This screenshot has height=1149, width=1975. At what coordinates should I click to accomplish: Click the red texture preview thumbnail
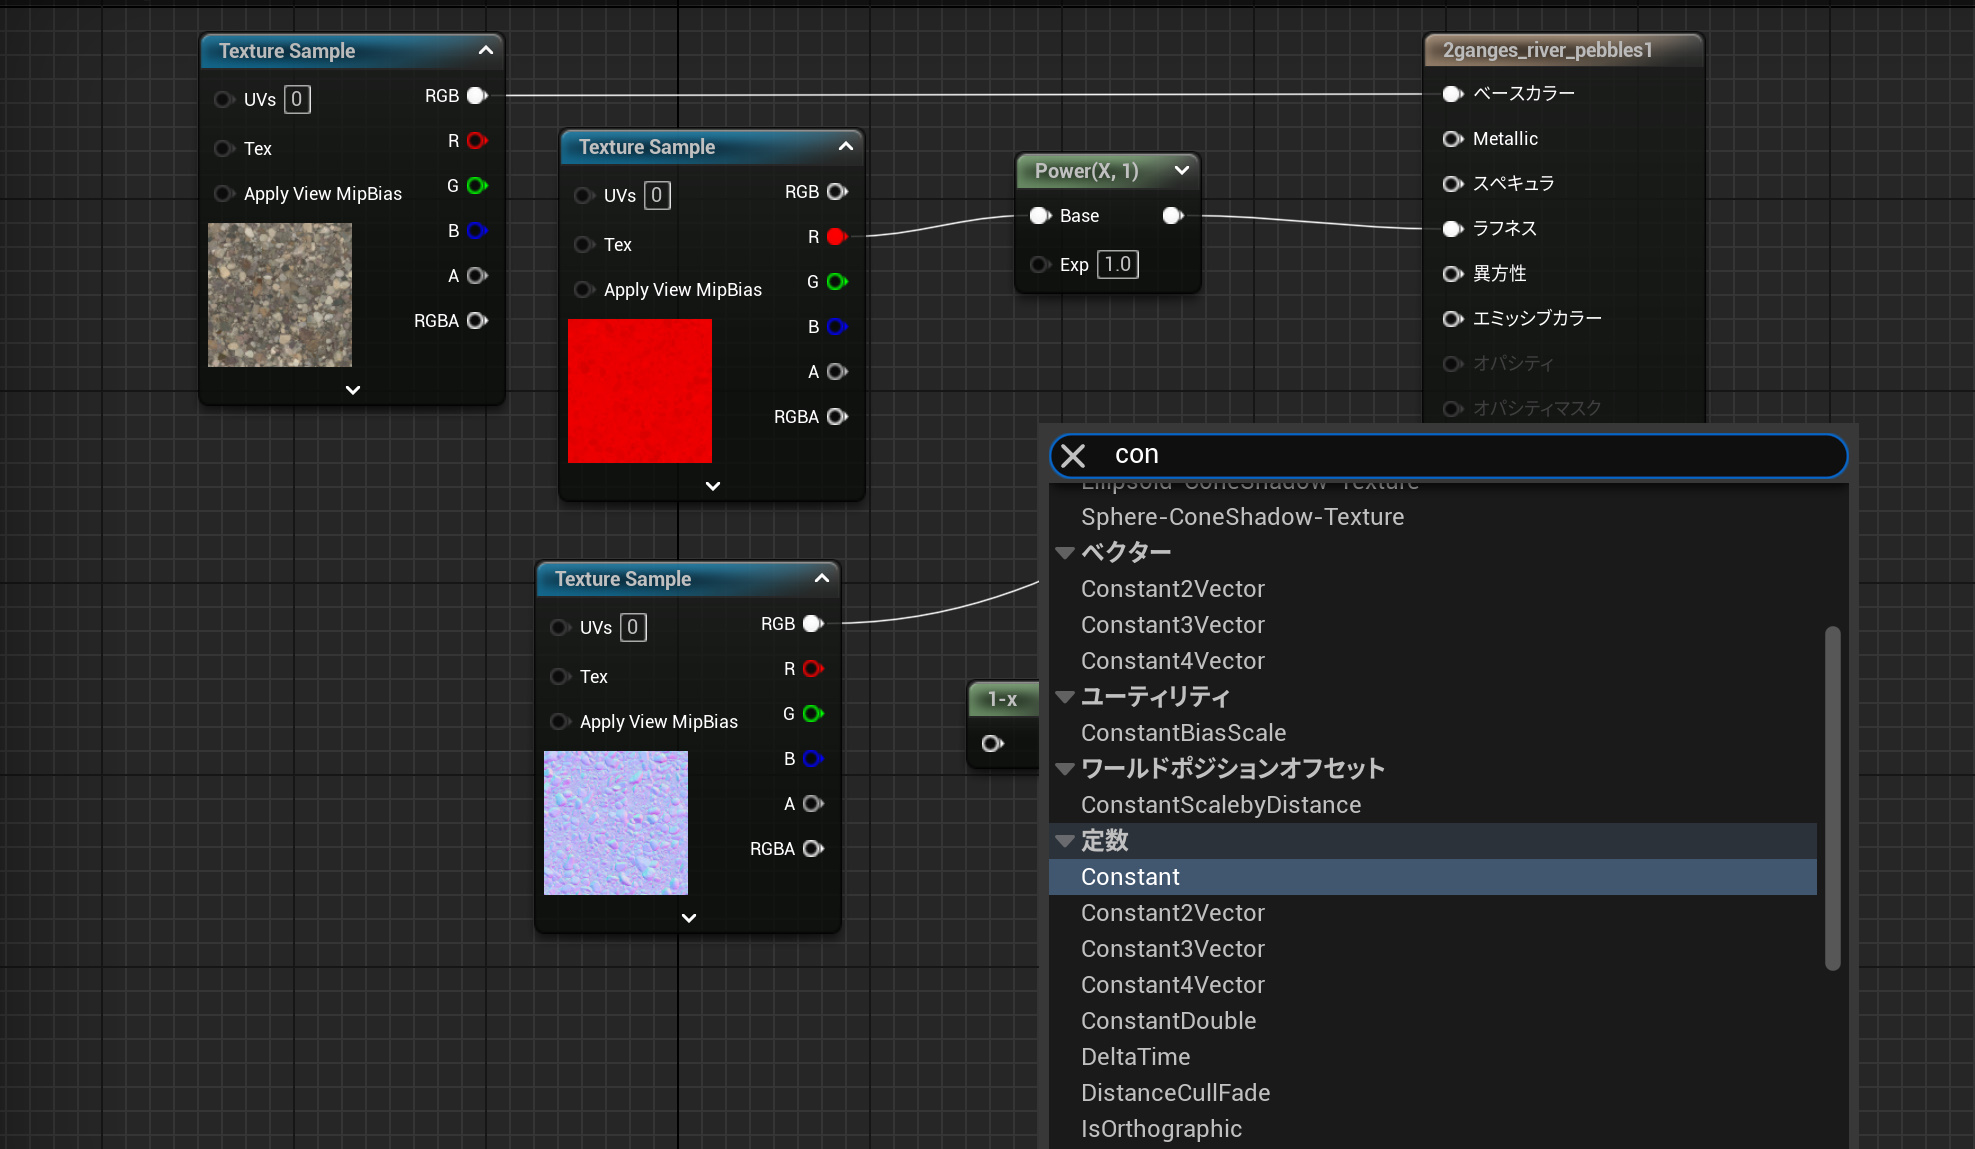640,391
